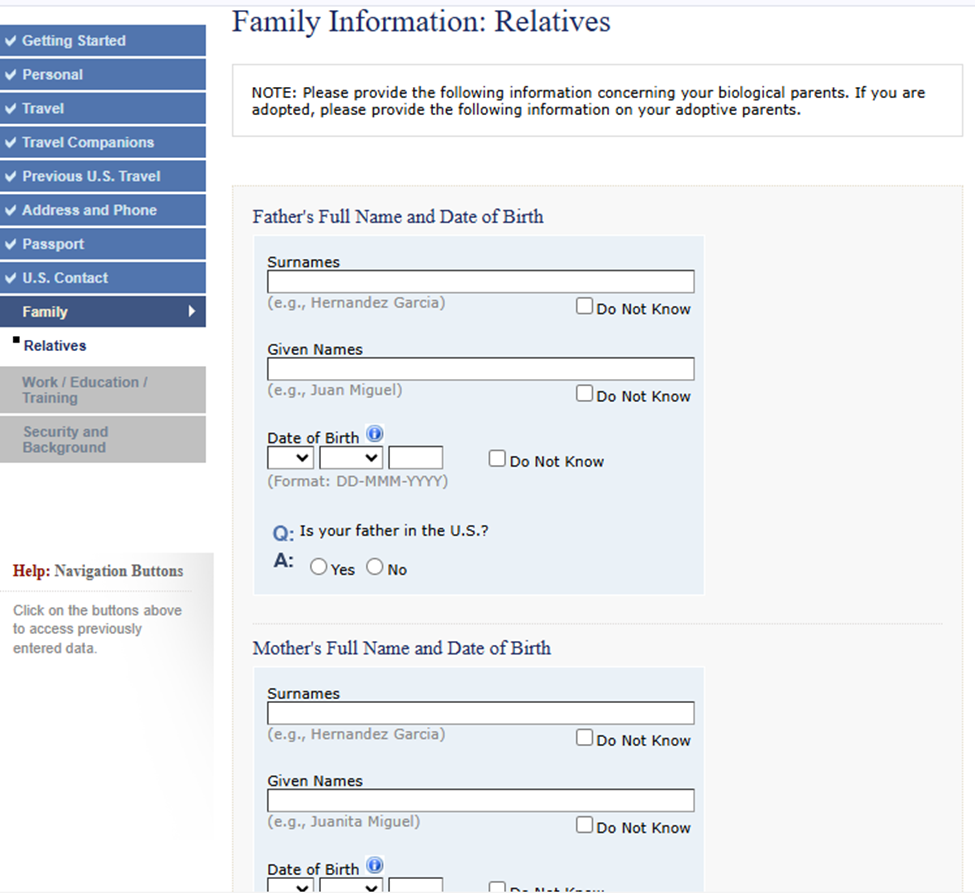
Task: Click the Relatives sub-page link
Action: point(55,346)
